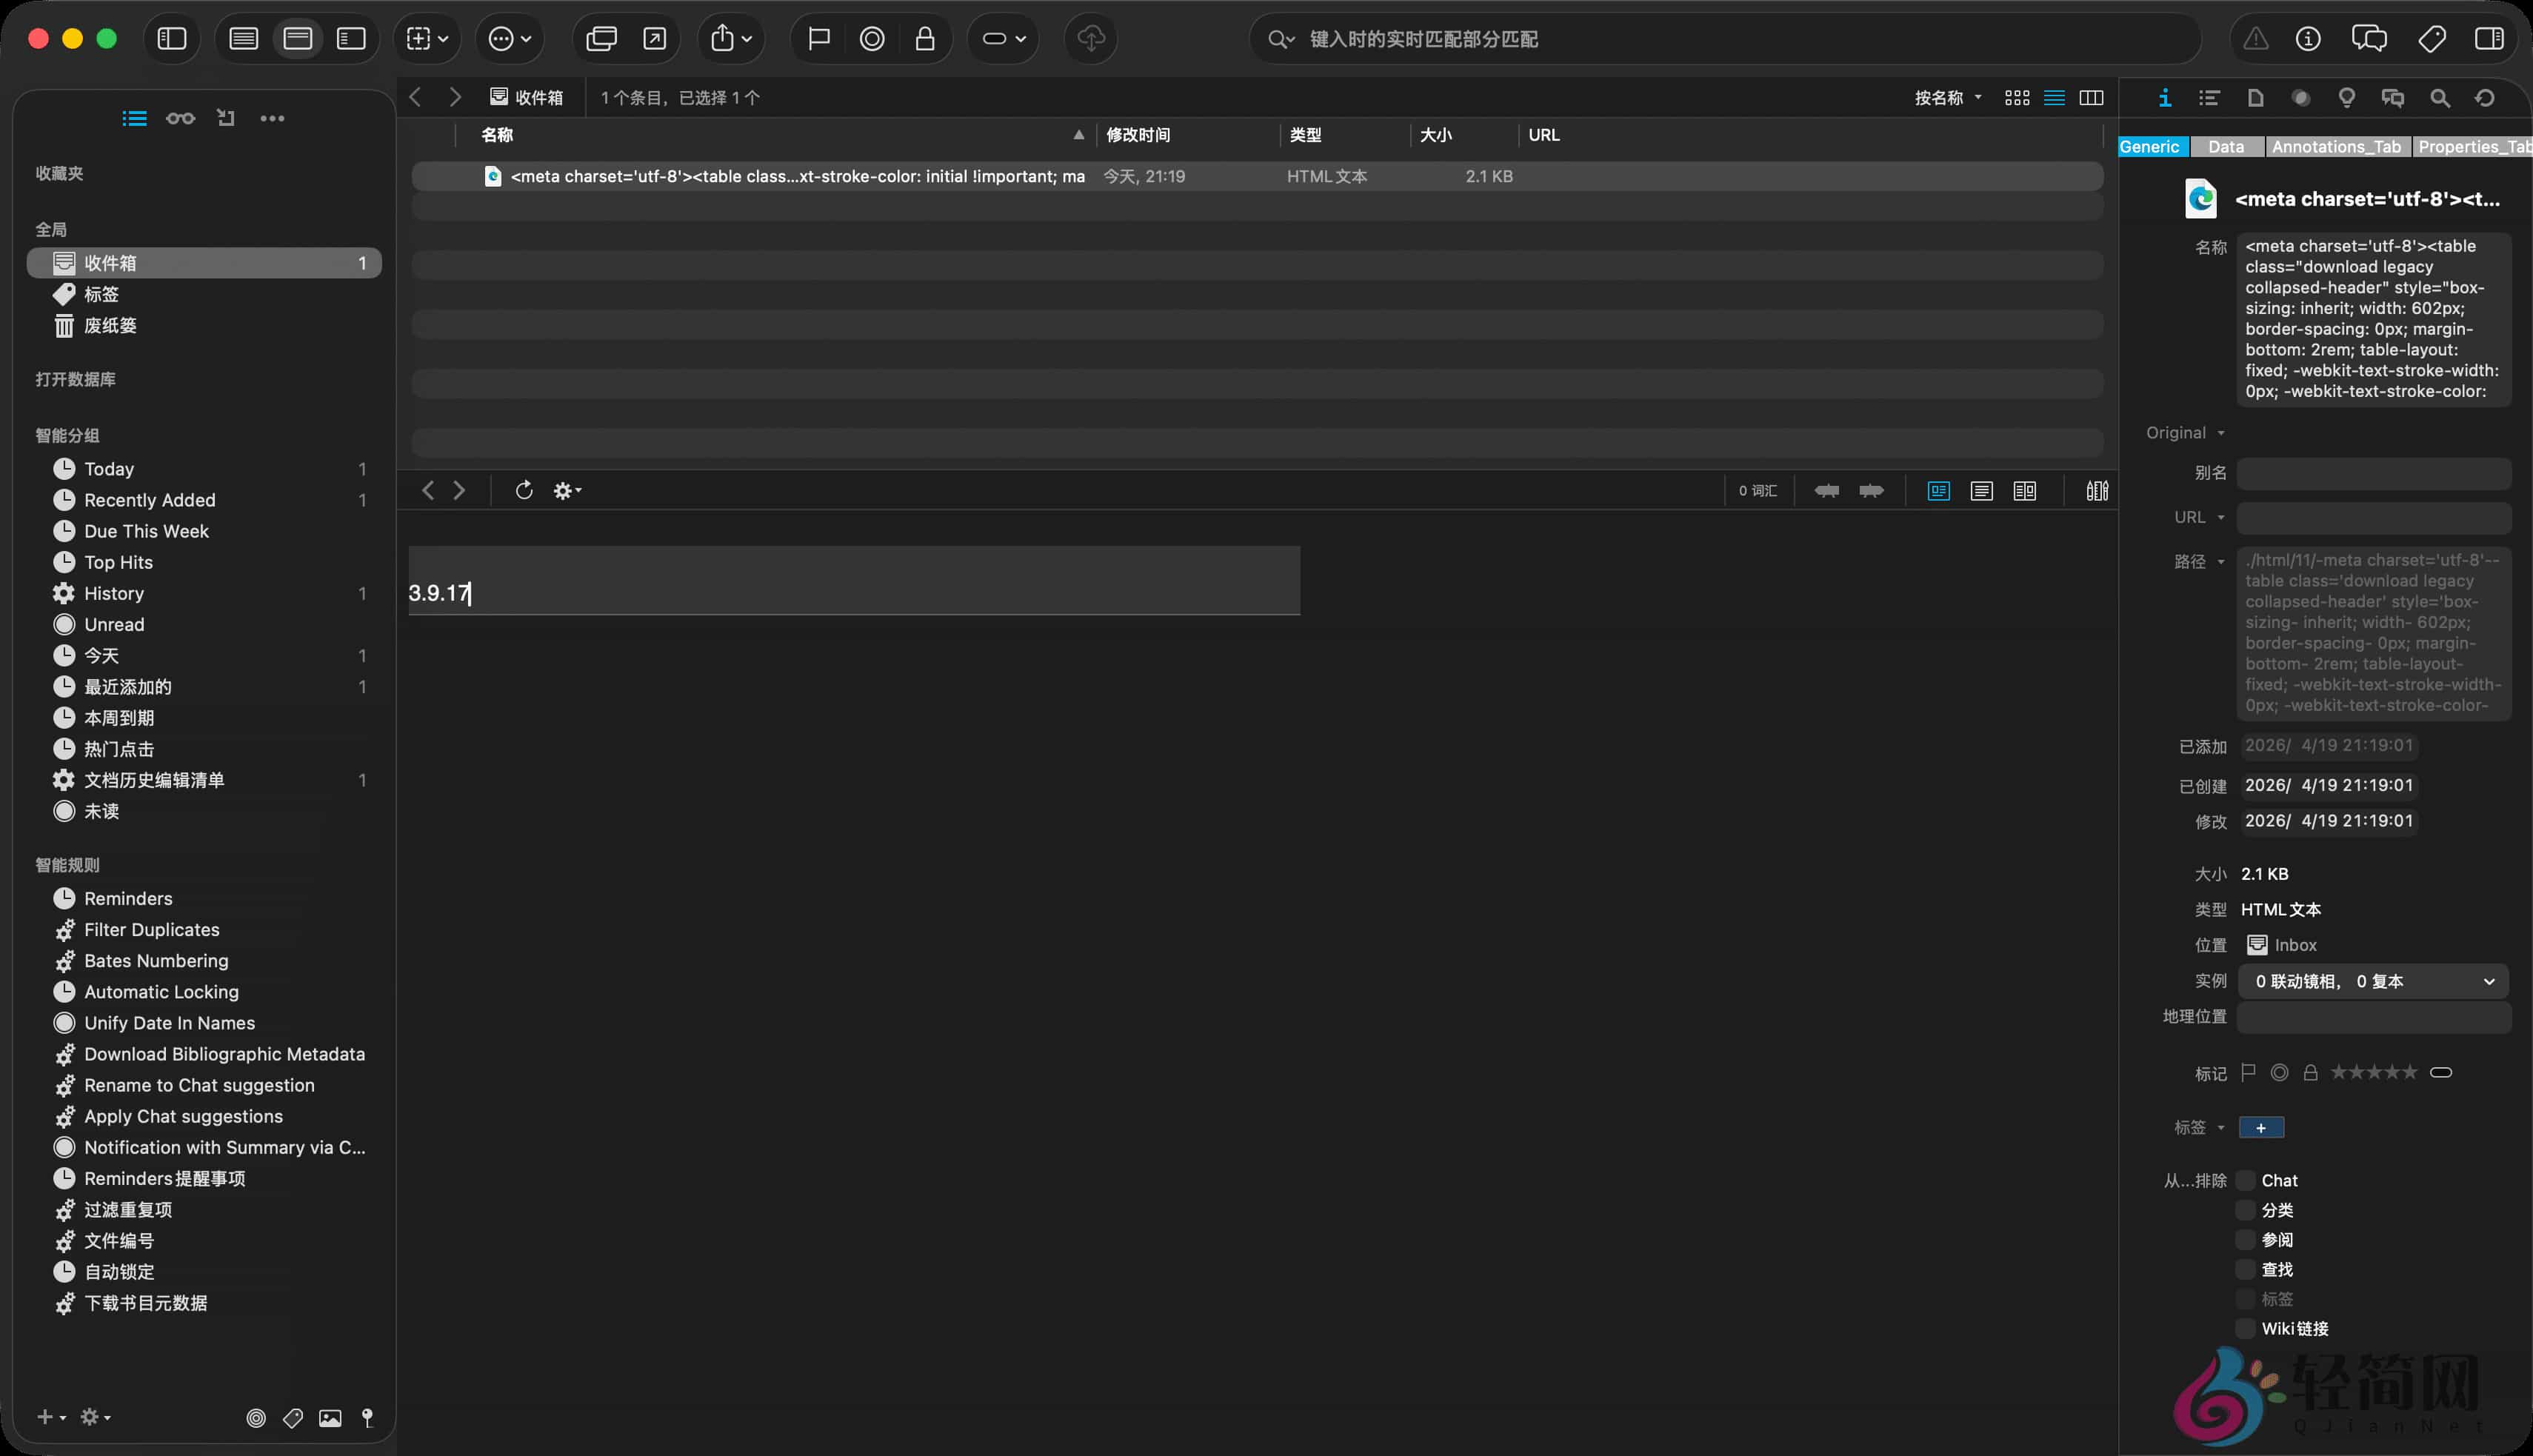Open the Annotations_Tab

(x=2337, y=146)
